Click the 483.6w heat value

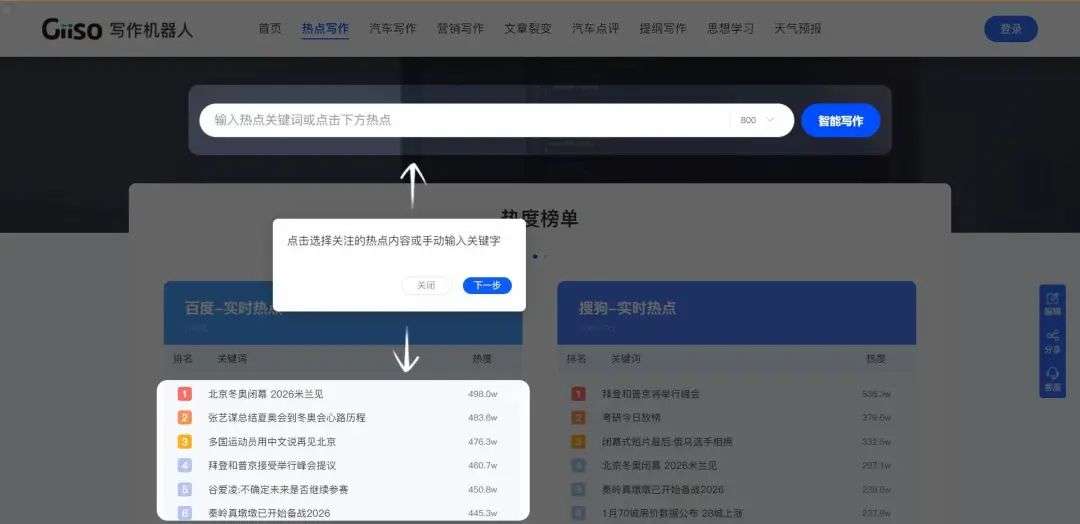tap(482, 417)
